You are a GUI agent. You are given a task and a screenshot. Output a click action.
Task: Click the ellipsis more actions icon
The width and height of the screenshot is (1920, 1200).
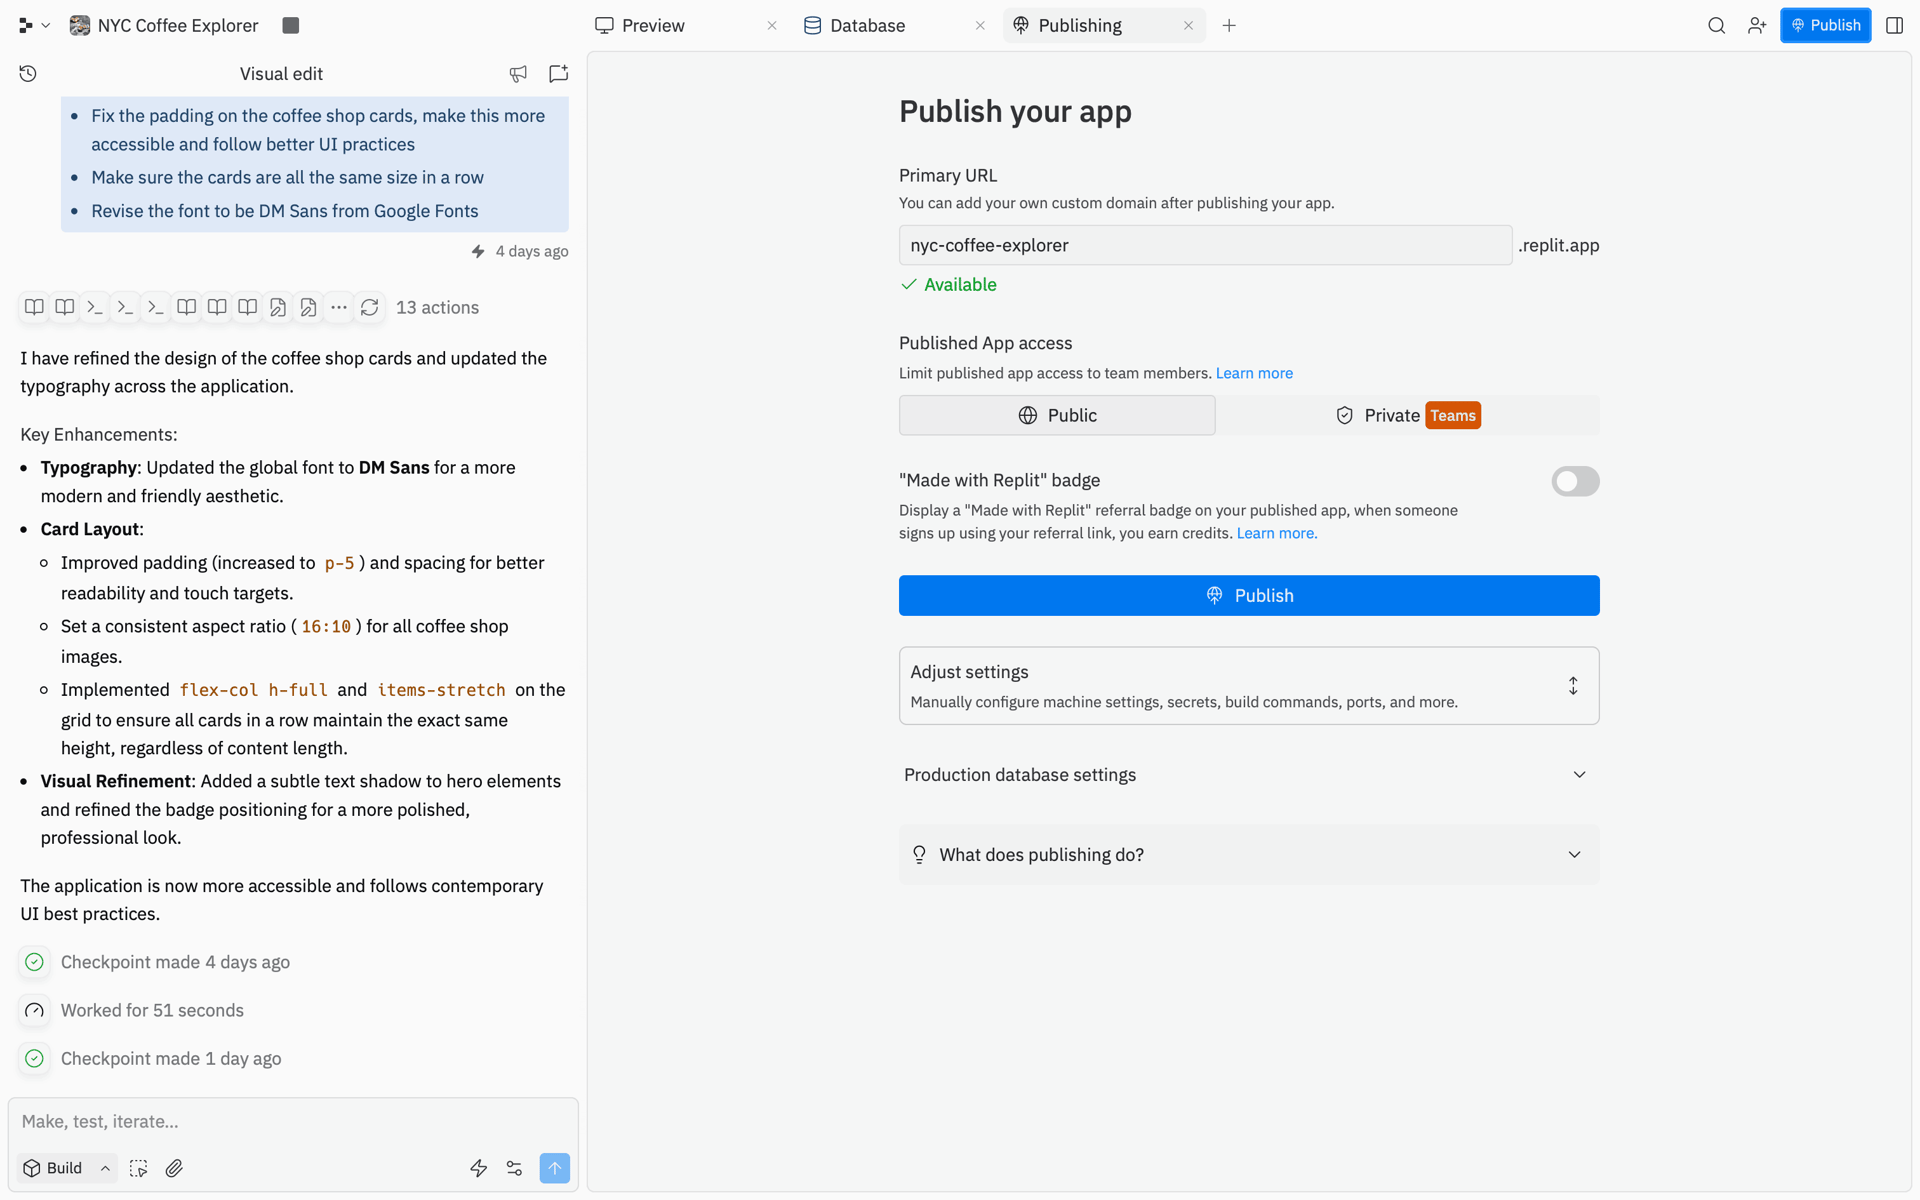pyautogui.click(x=339, y=307)
